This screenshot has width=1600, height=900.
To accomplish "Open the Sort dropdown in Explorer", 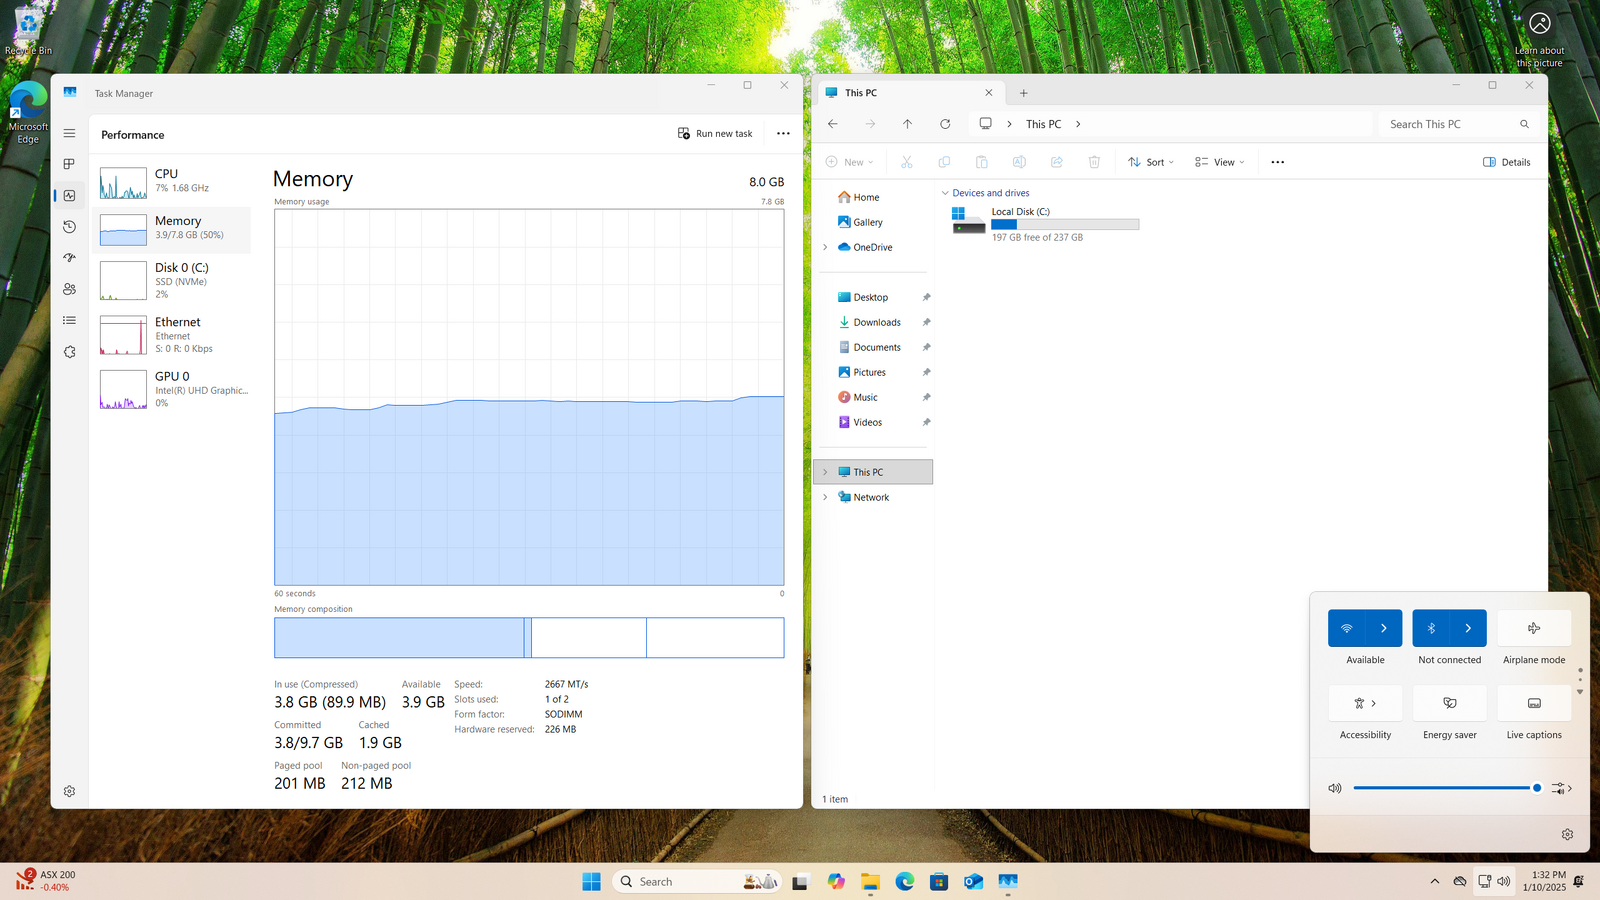I will tap(1151, 162).
